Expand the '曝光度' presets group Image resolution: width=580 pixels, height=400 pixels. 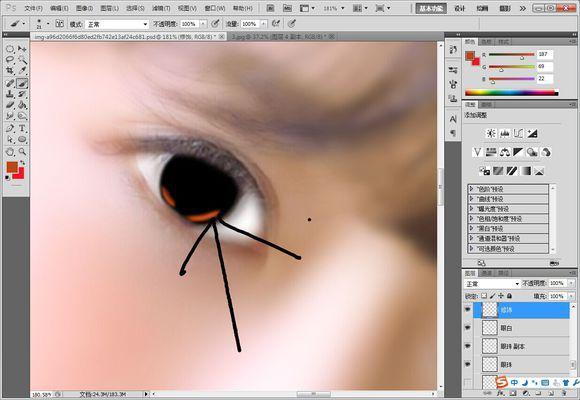pyautogui.click(x=471, y=209)
